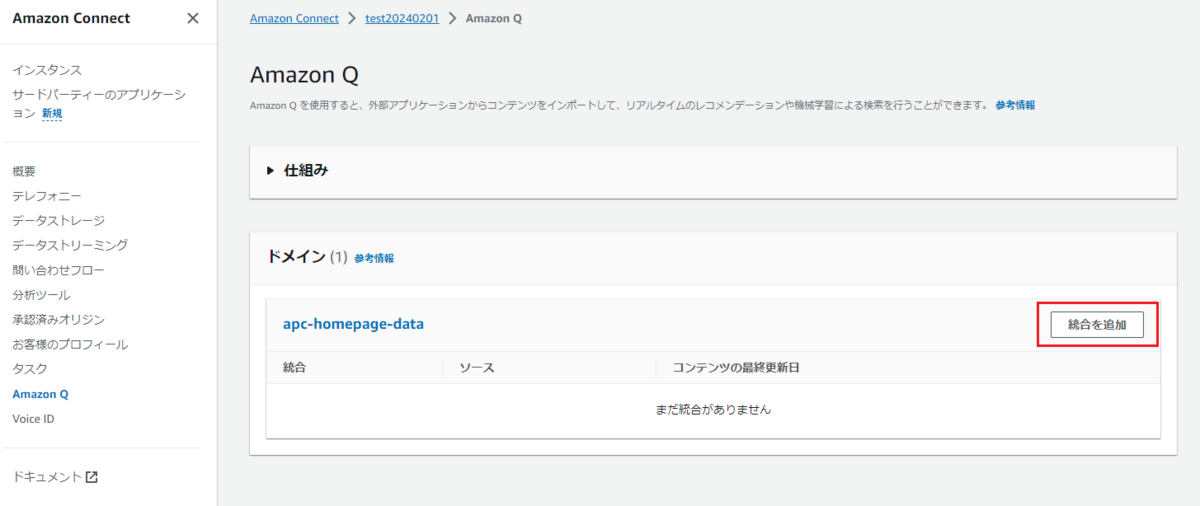The image size is (1200, 506).
Task: Select Amazon Q in the sidebar
Action: click(x=40, y=394)
